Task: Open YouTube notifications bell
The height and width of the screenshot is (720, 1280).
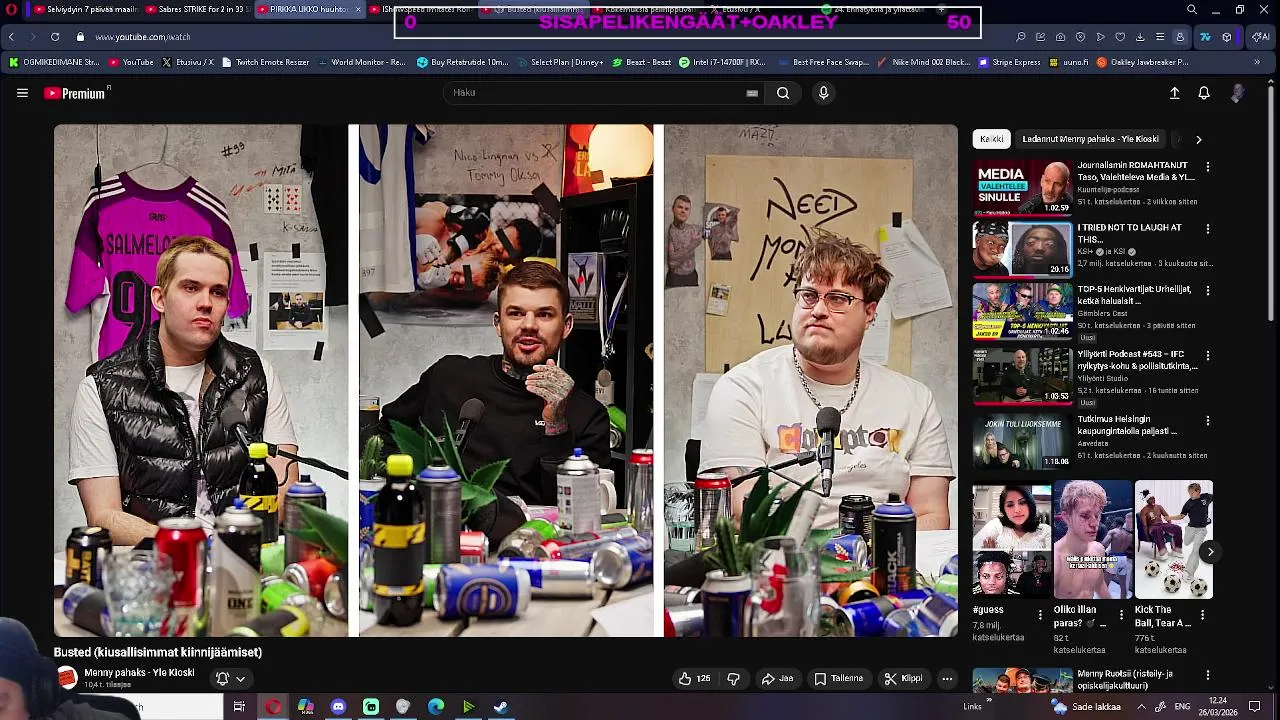Action: tap(1204, 93)
